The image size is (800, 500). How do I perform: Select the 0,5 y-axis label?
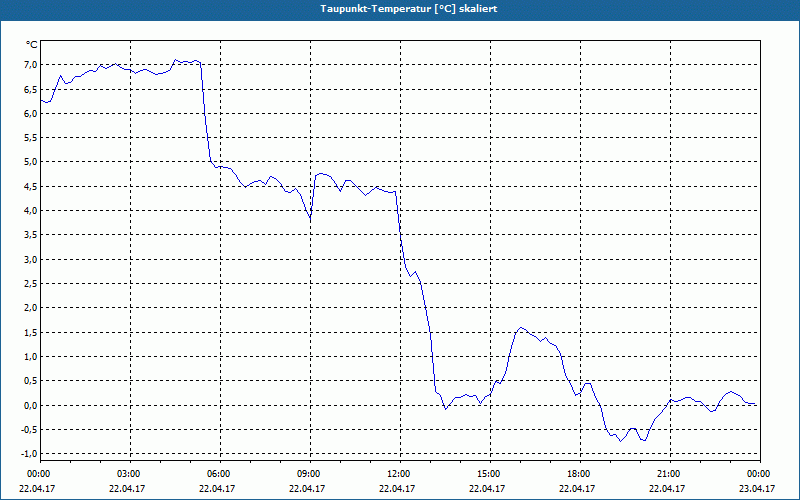pos(30,381)
